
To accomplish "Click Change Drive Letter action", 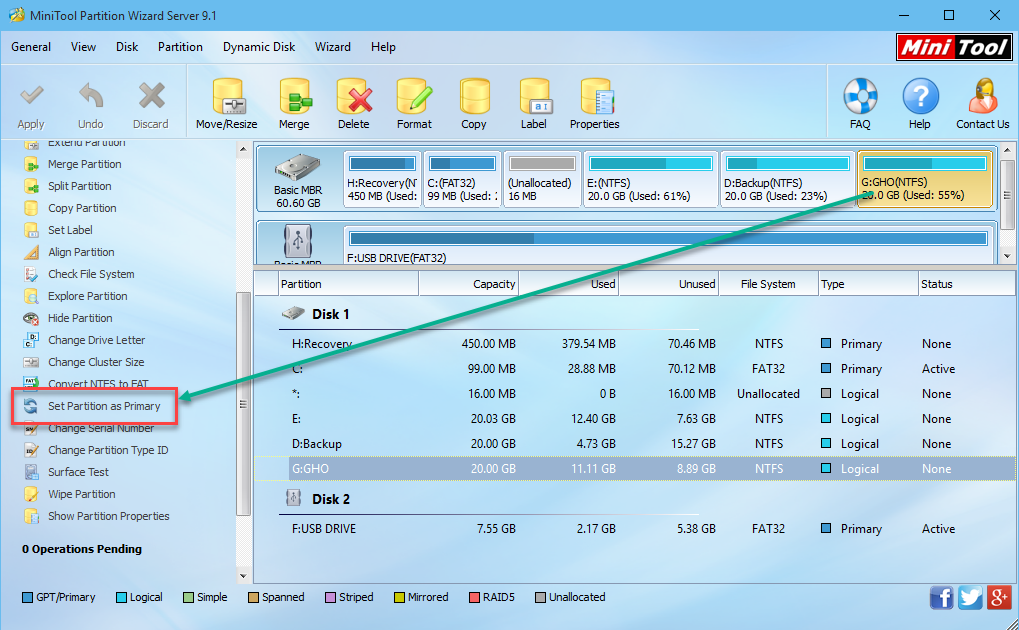I will click(96, 340).
